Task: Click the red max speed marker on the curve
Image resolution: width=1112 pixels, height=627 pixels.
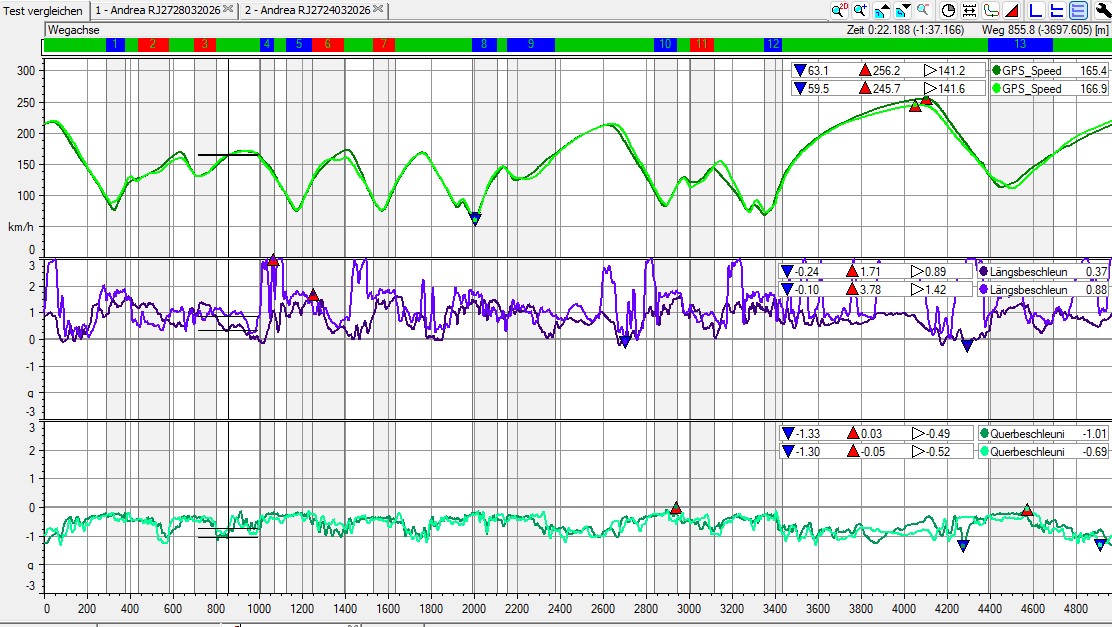Action: 926,100
